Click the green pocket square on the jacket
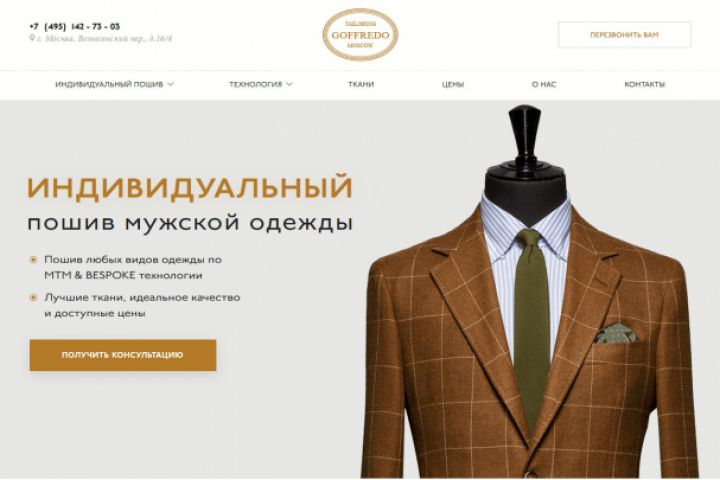The width and height of the screenshot is (720, 480). 616,333
